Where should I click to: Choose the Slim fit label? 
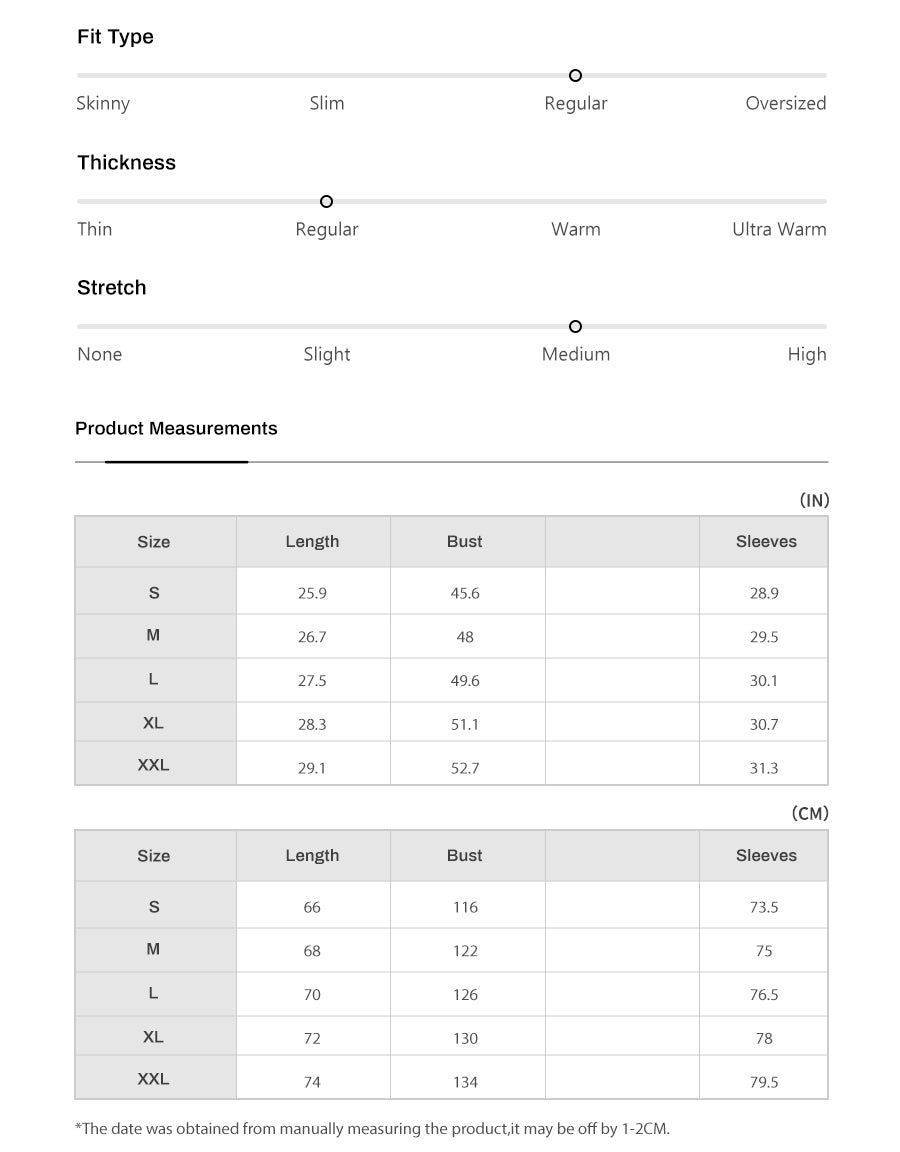tap(327, 103)
